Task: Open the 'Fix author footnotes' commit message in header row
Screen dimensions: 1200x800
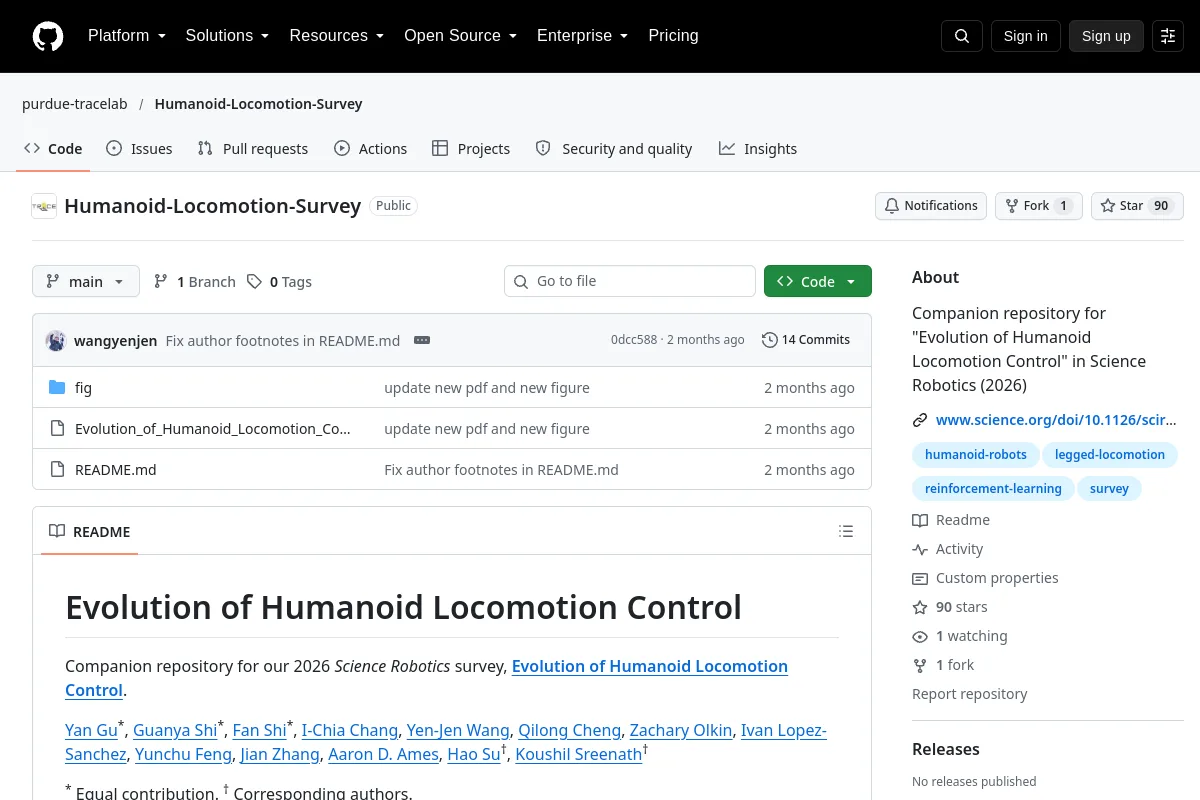Action: click(x=283, y=341)
